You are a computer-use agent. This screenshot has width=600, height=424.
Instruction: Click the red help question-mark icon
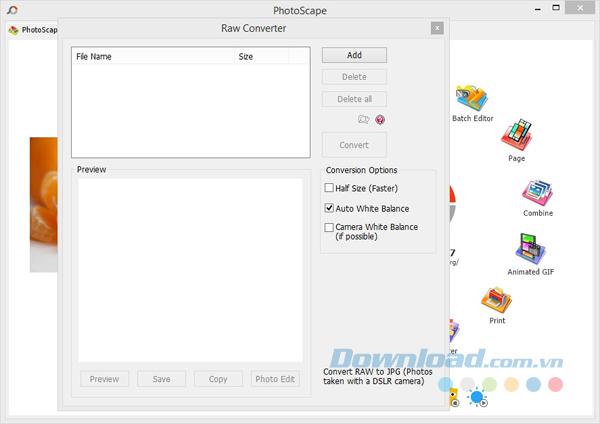point(380,120)
